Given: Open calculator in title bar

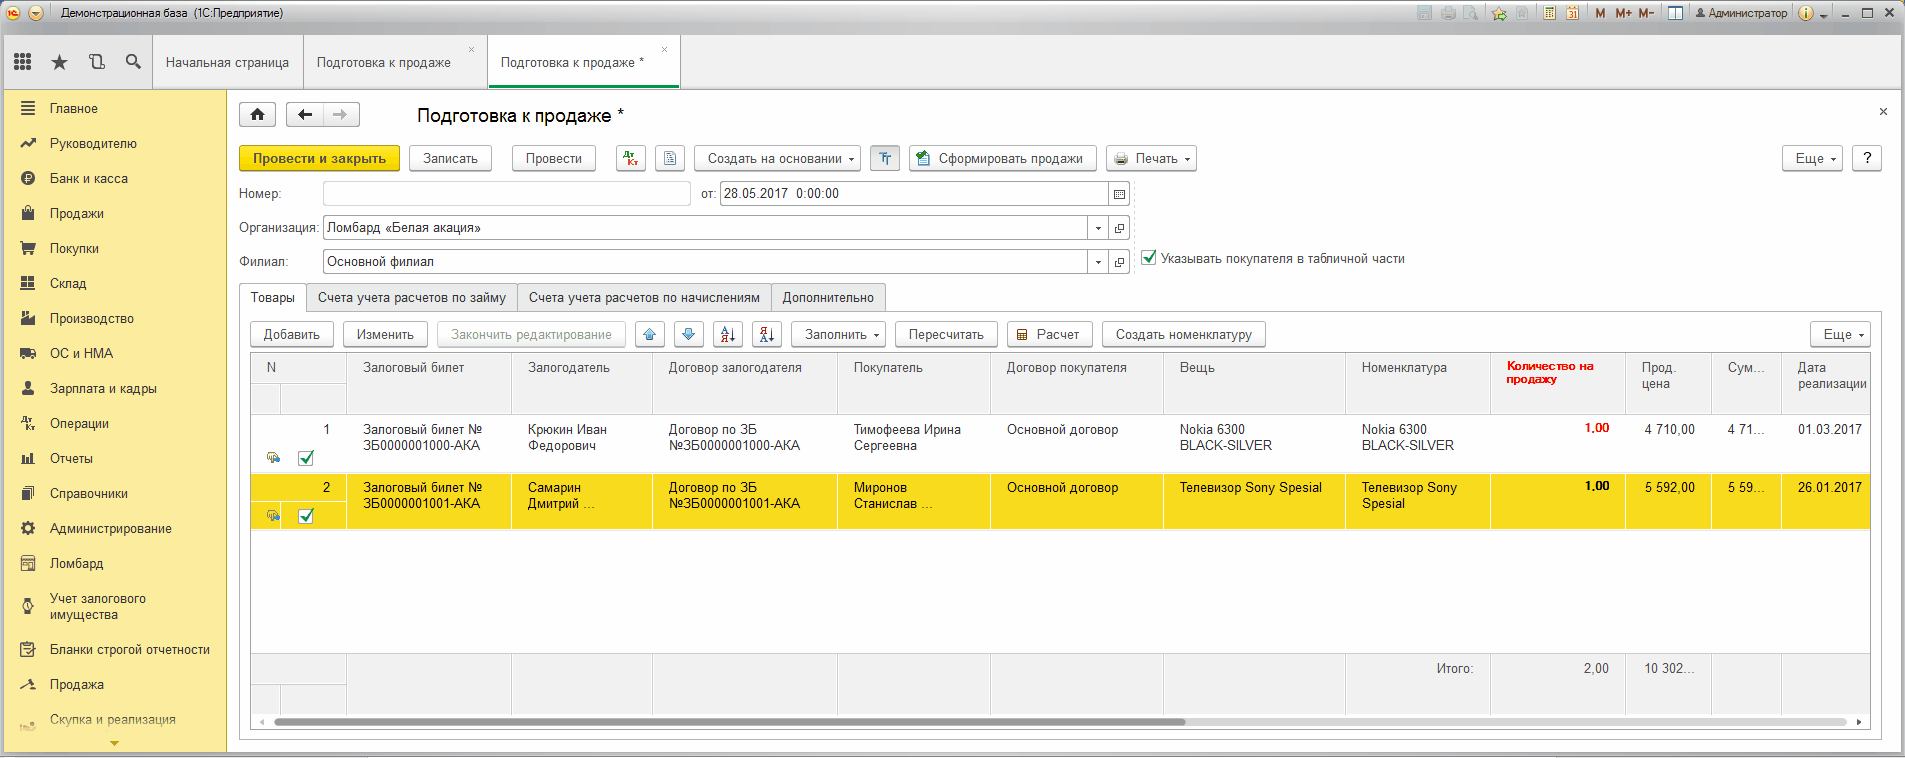Looking at the screenshot, I should 1549,13.
